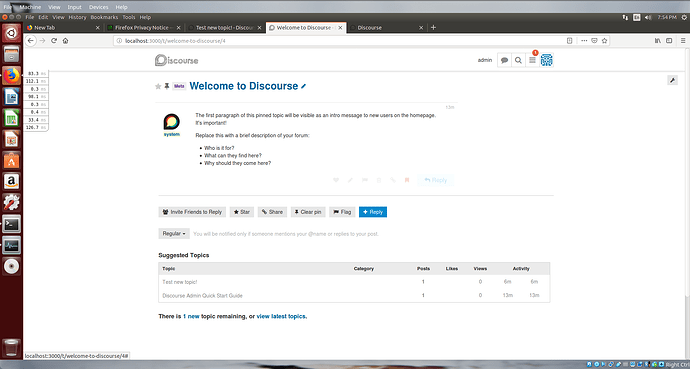Open Firefox History menu
The width and height of the screenshot is (690, 369).
pyautogui.click(x=77, y=17)
